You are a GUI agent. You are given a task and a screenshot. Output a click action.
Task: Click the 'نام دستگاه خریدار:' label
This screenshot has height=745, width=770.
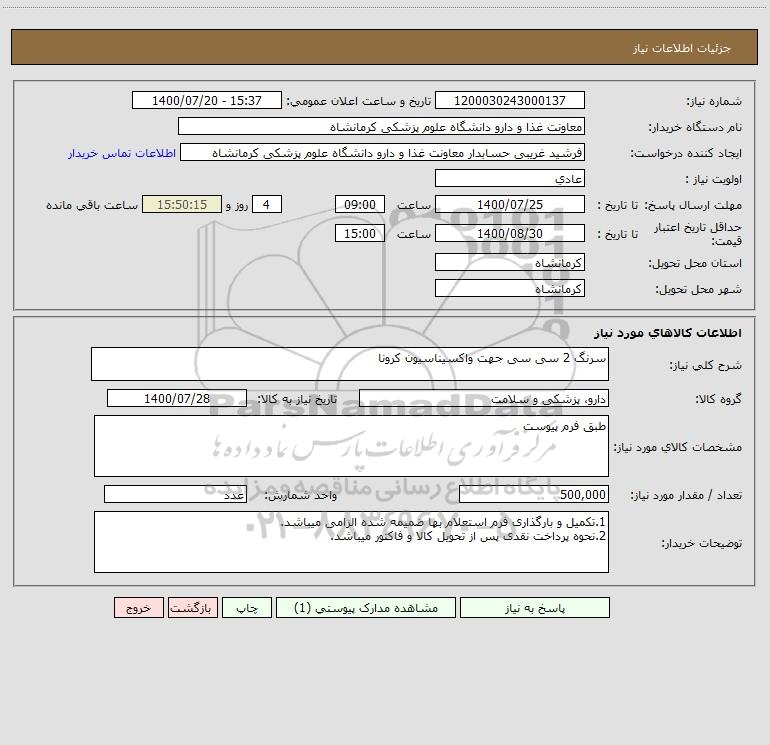tap(695, 127)
